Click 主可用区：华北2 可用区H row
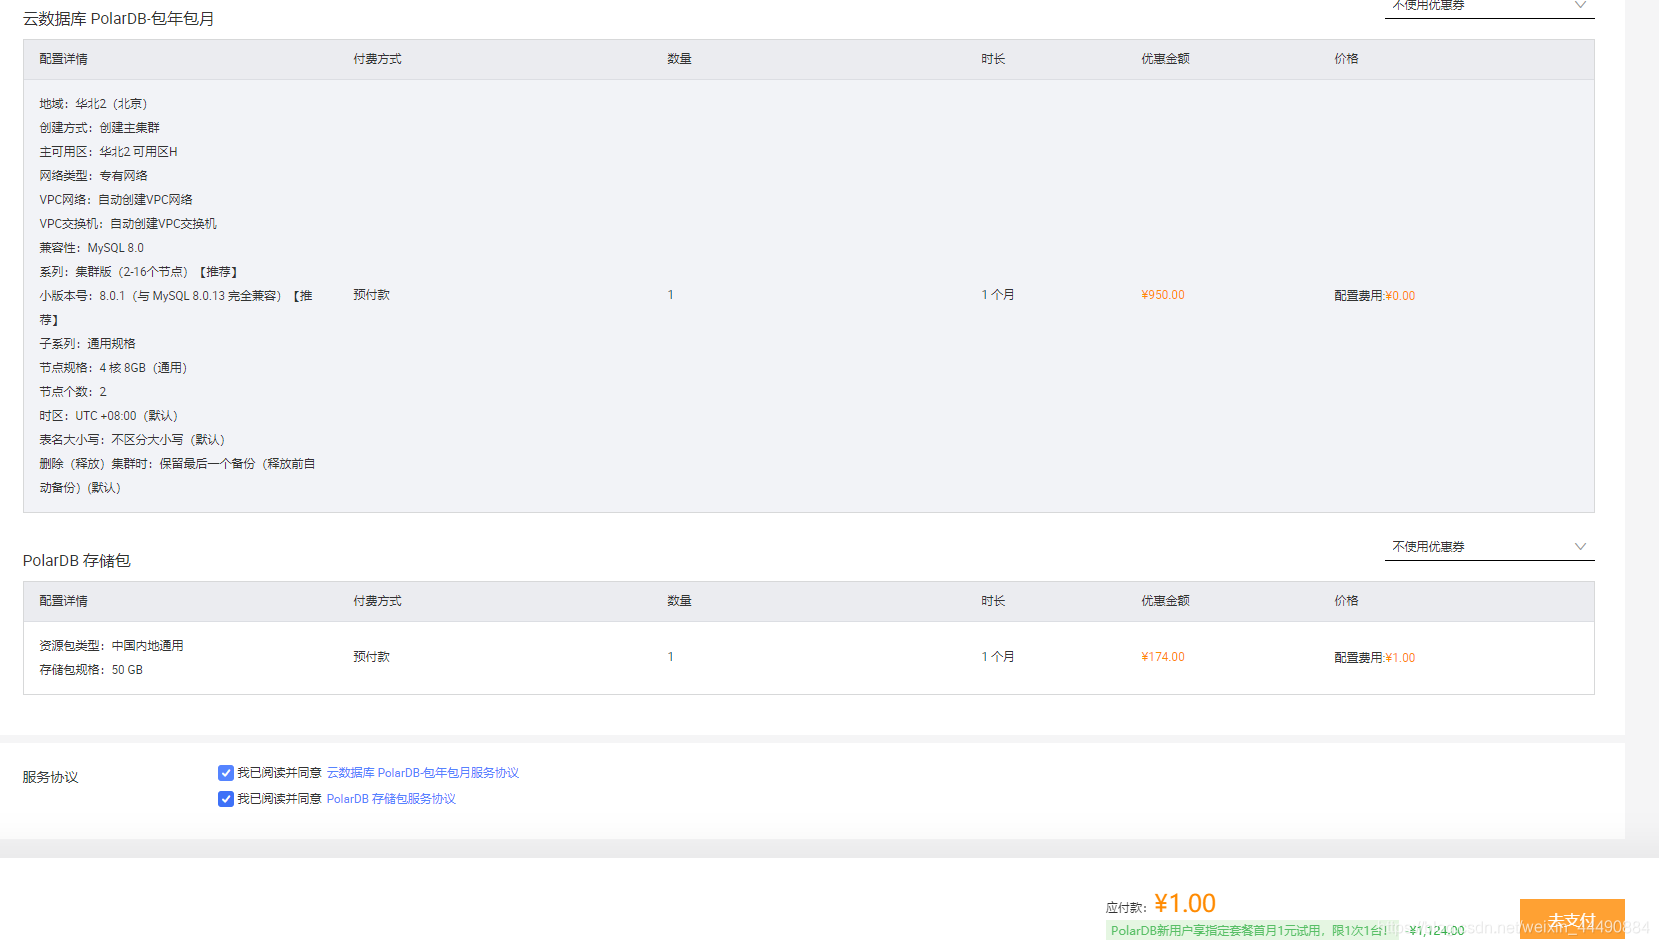Image resolution: width=1659 pixels, height=946 pixels. [x=109, y=152]
